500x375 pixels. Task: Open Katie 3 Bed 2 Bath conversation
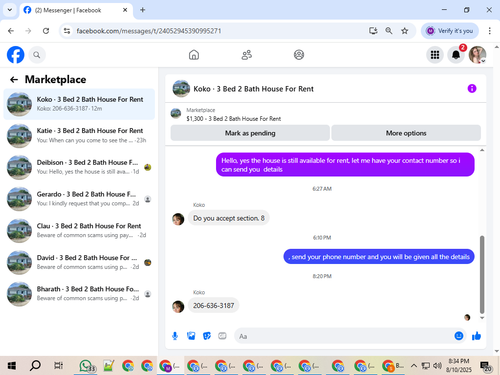(x=79, y=135)
